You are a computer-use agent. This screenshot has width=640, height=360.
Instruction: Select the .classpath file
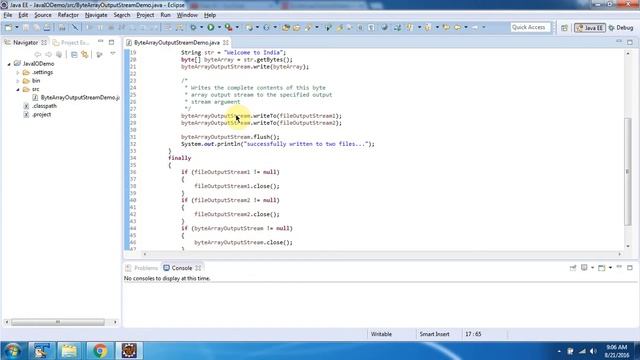[x=44, y=106]
